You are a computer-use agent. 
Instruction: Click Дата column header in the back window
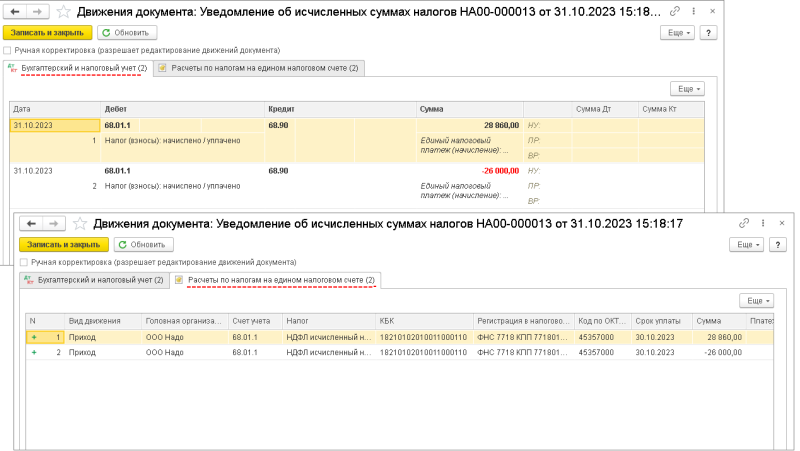click(55, 109)
